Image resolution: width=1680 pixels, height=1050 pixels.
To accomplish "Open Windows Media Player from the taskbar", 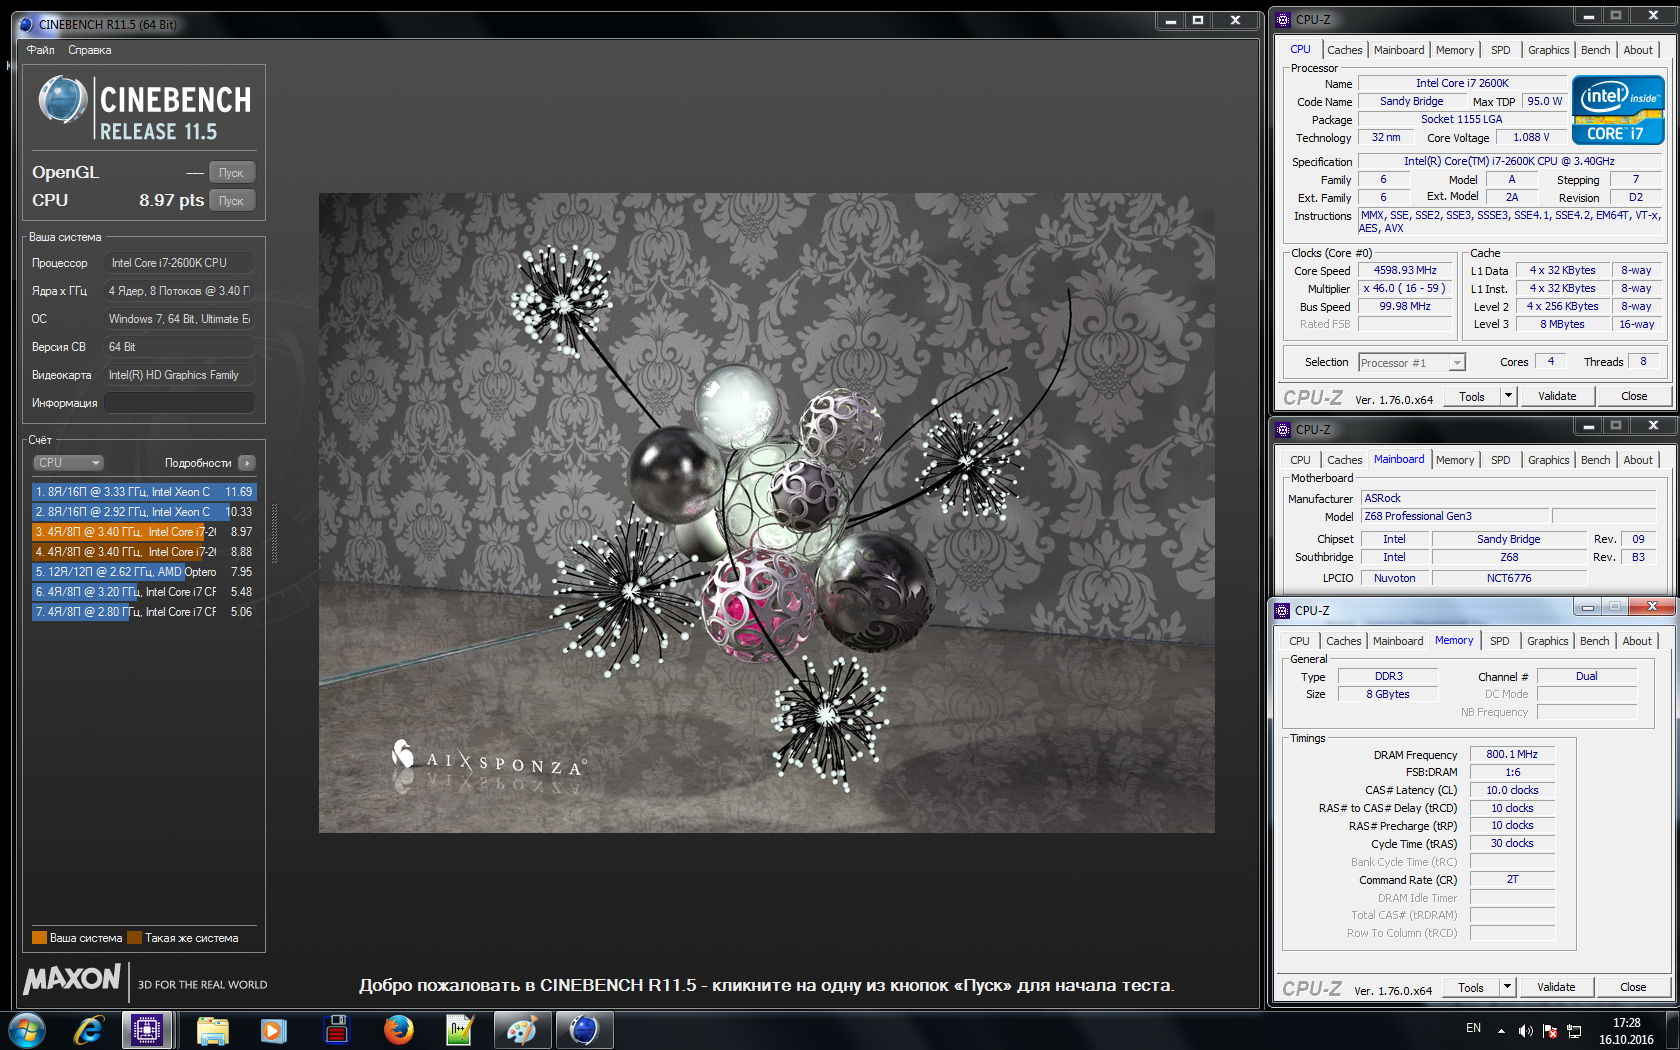I will pyautogui.click(x=273, y=1030).
